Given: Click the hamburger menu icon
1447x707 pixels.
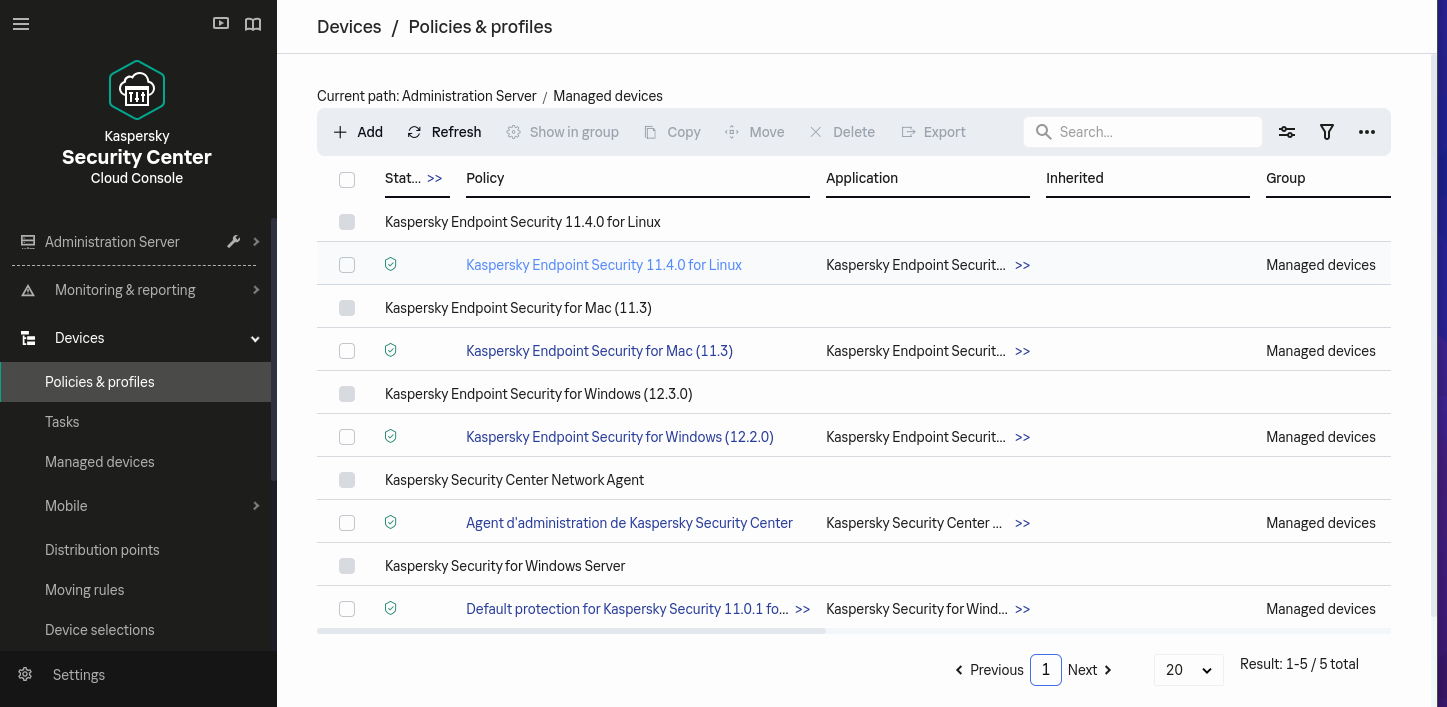Looking at the screenshot, I should tap(21, 24).
